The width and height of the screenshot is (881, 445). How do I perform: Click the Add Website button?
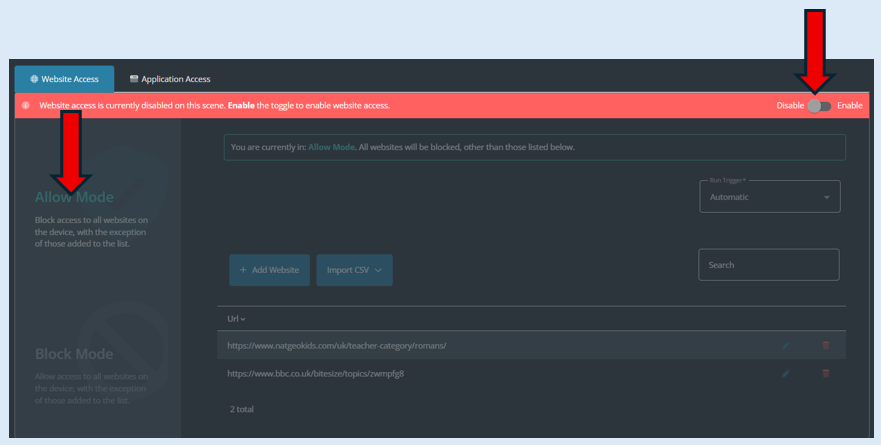(x=269, y=270)
